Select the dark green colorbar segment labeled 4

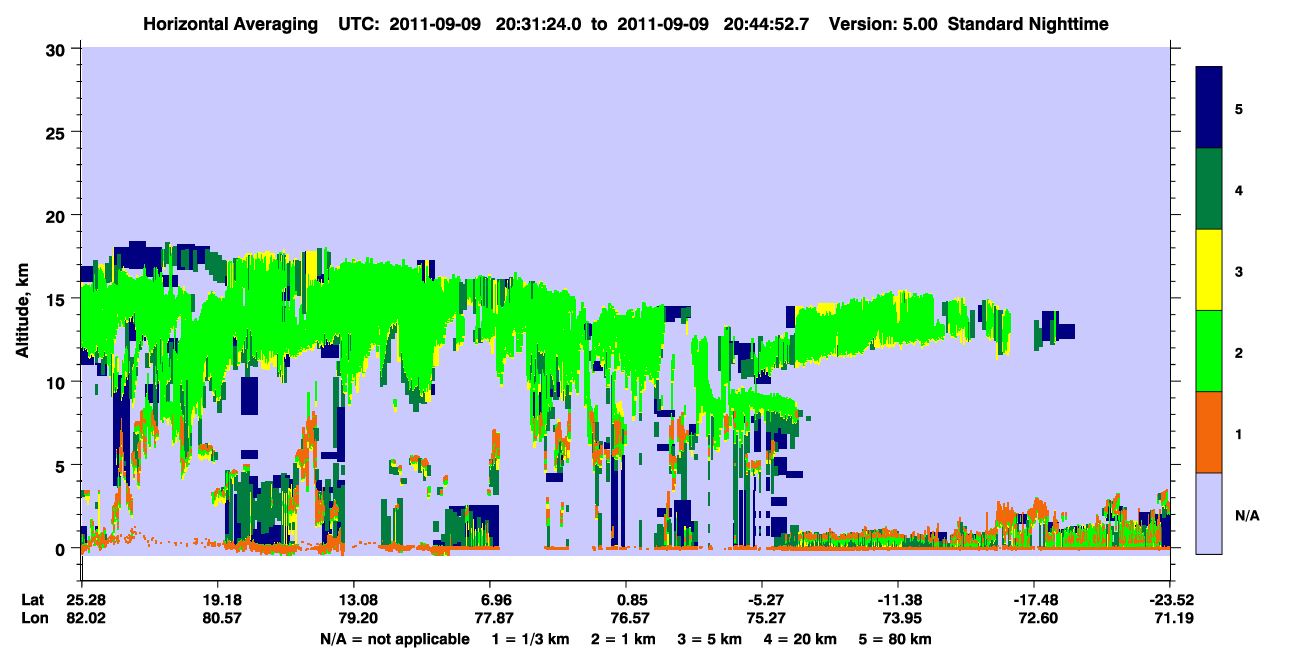(1209, 189)
